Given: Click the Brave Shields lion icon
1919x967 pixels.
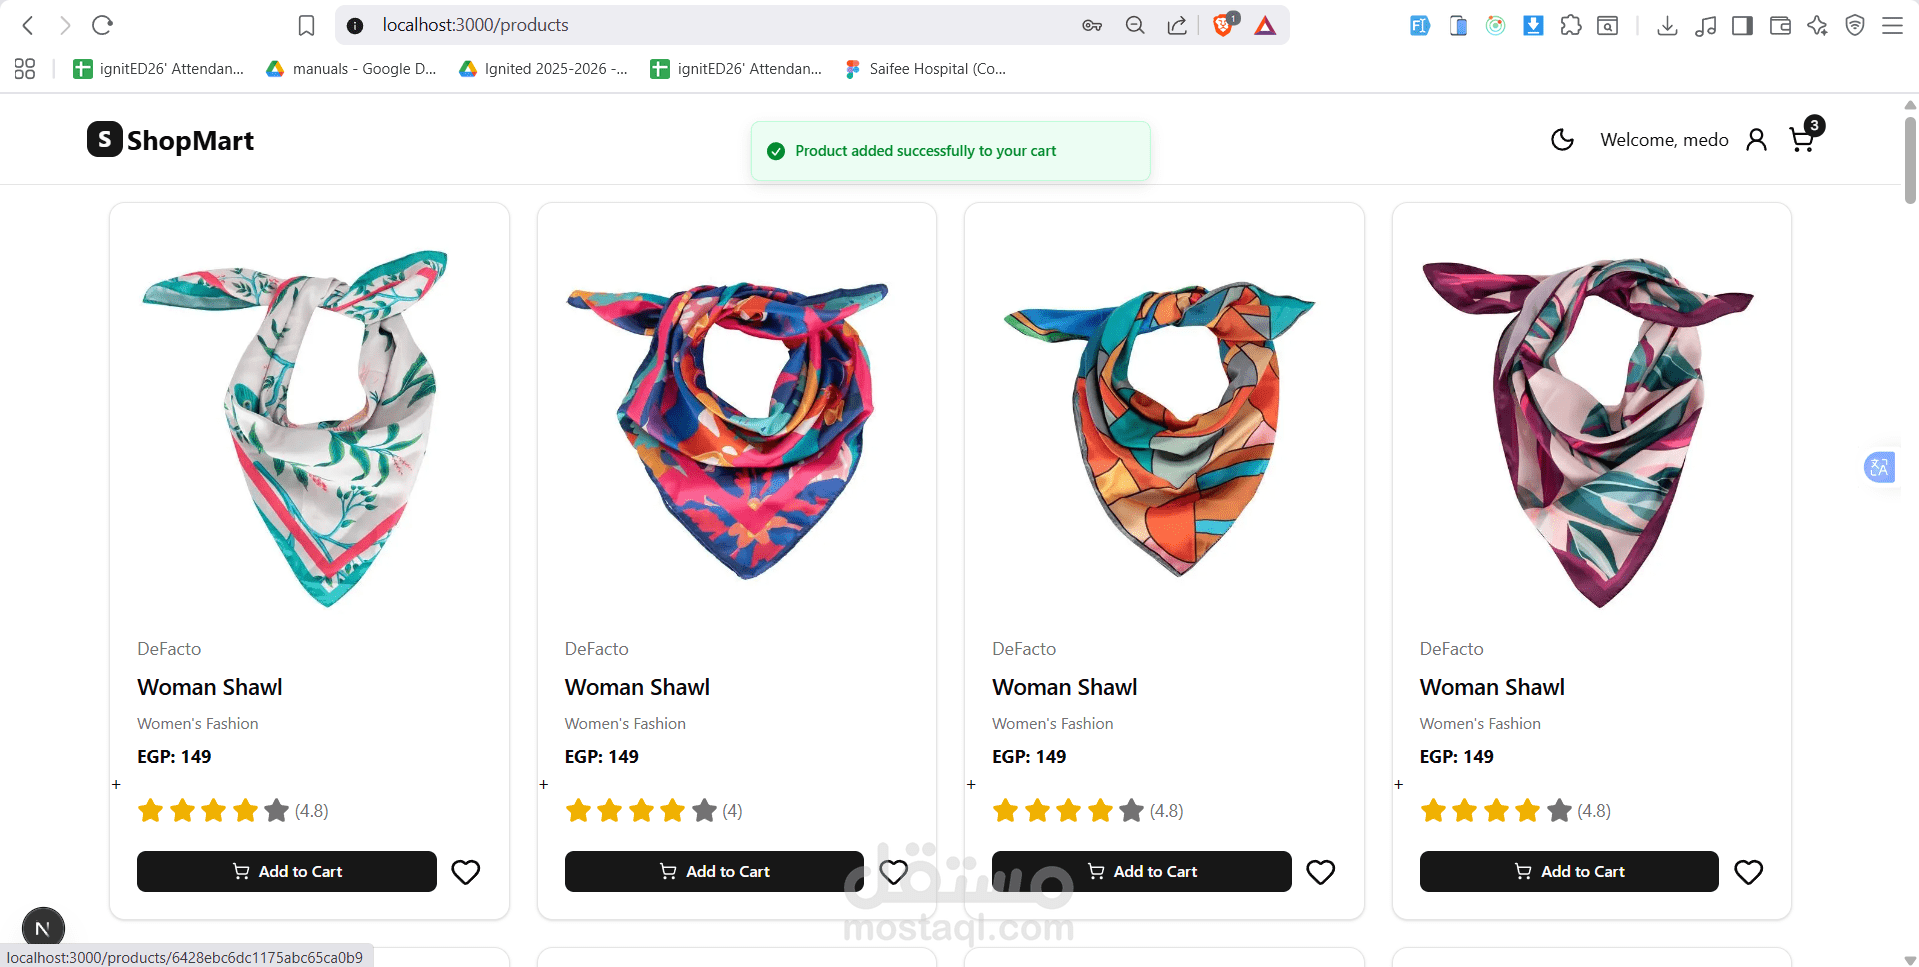Looking at the screenshot, I should (x=1222, y=25).
